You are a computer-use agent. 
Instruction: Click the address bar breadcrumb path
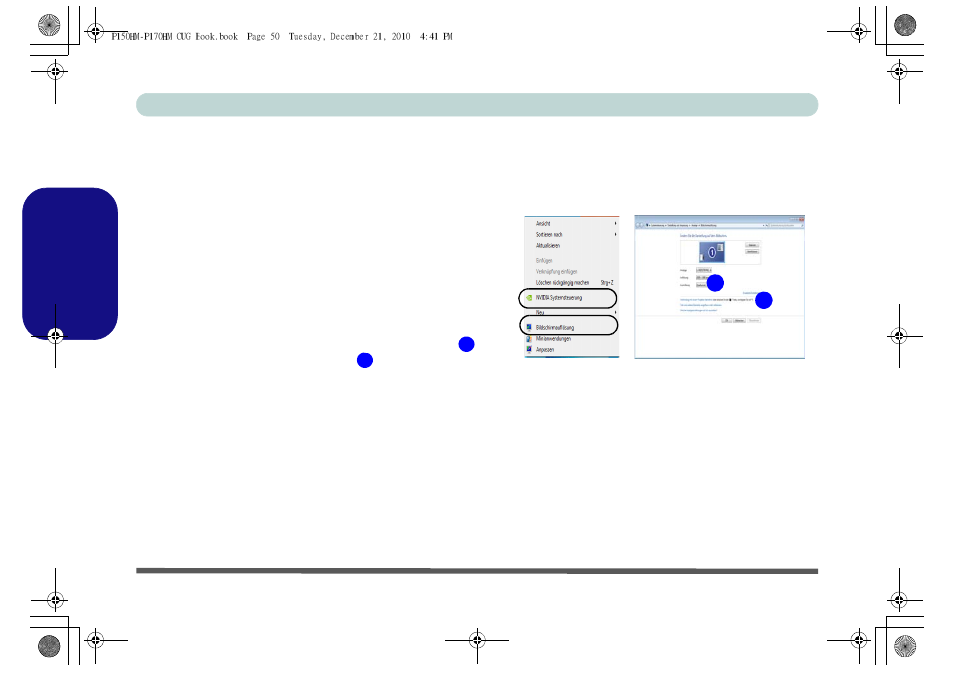tap(704, 225)
